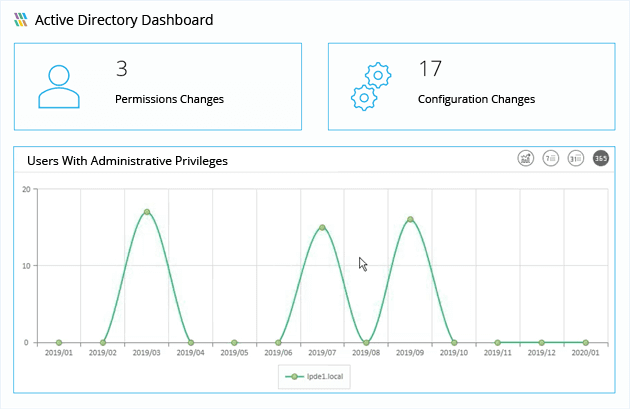Select the 2019/09 peak data point

click(410, 219)
